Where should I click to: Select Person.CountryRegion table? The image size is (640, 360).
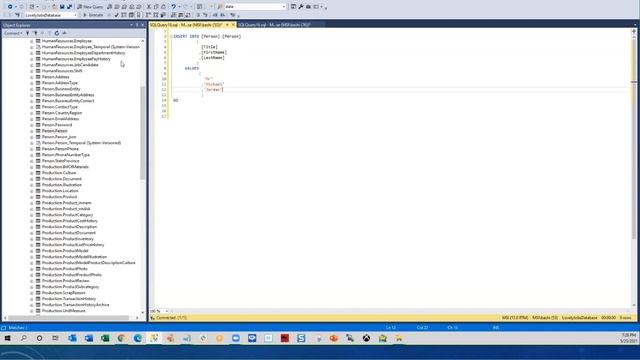click(62, 113)
